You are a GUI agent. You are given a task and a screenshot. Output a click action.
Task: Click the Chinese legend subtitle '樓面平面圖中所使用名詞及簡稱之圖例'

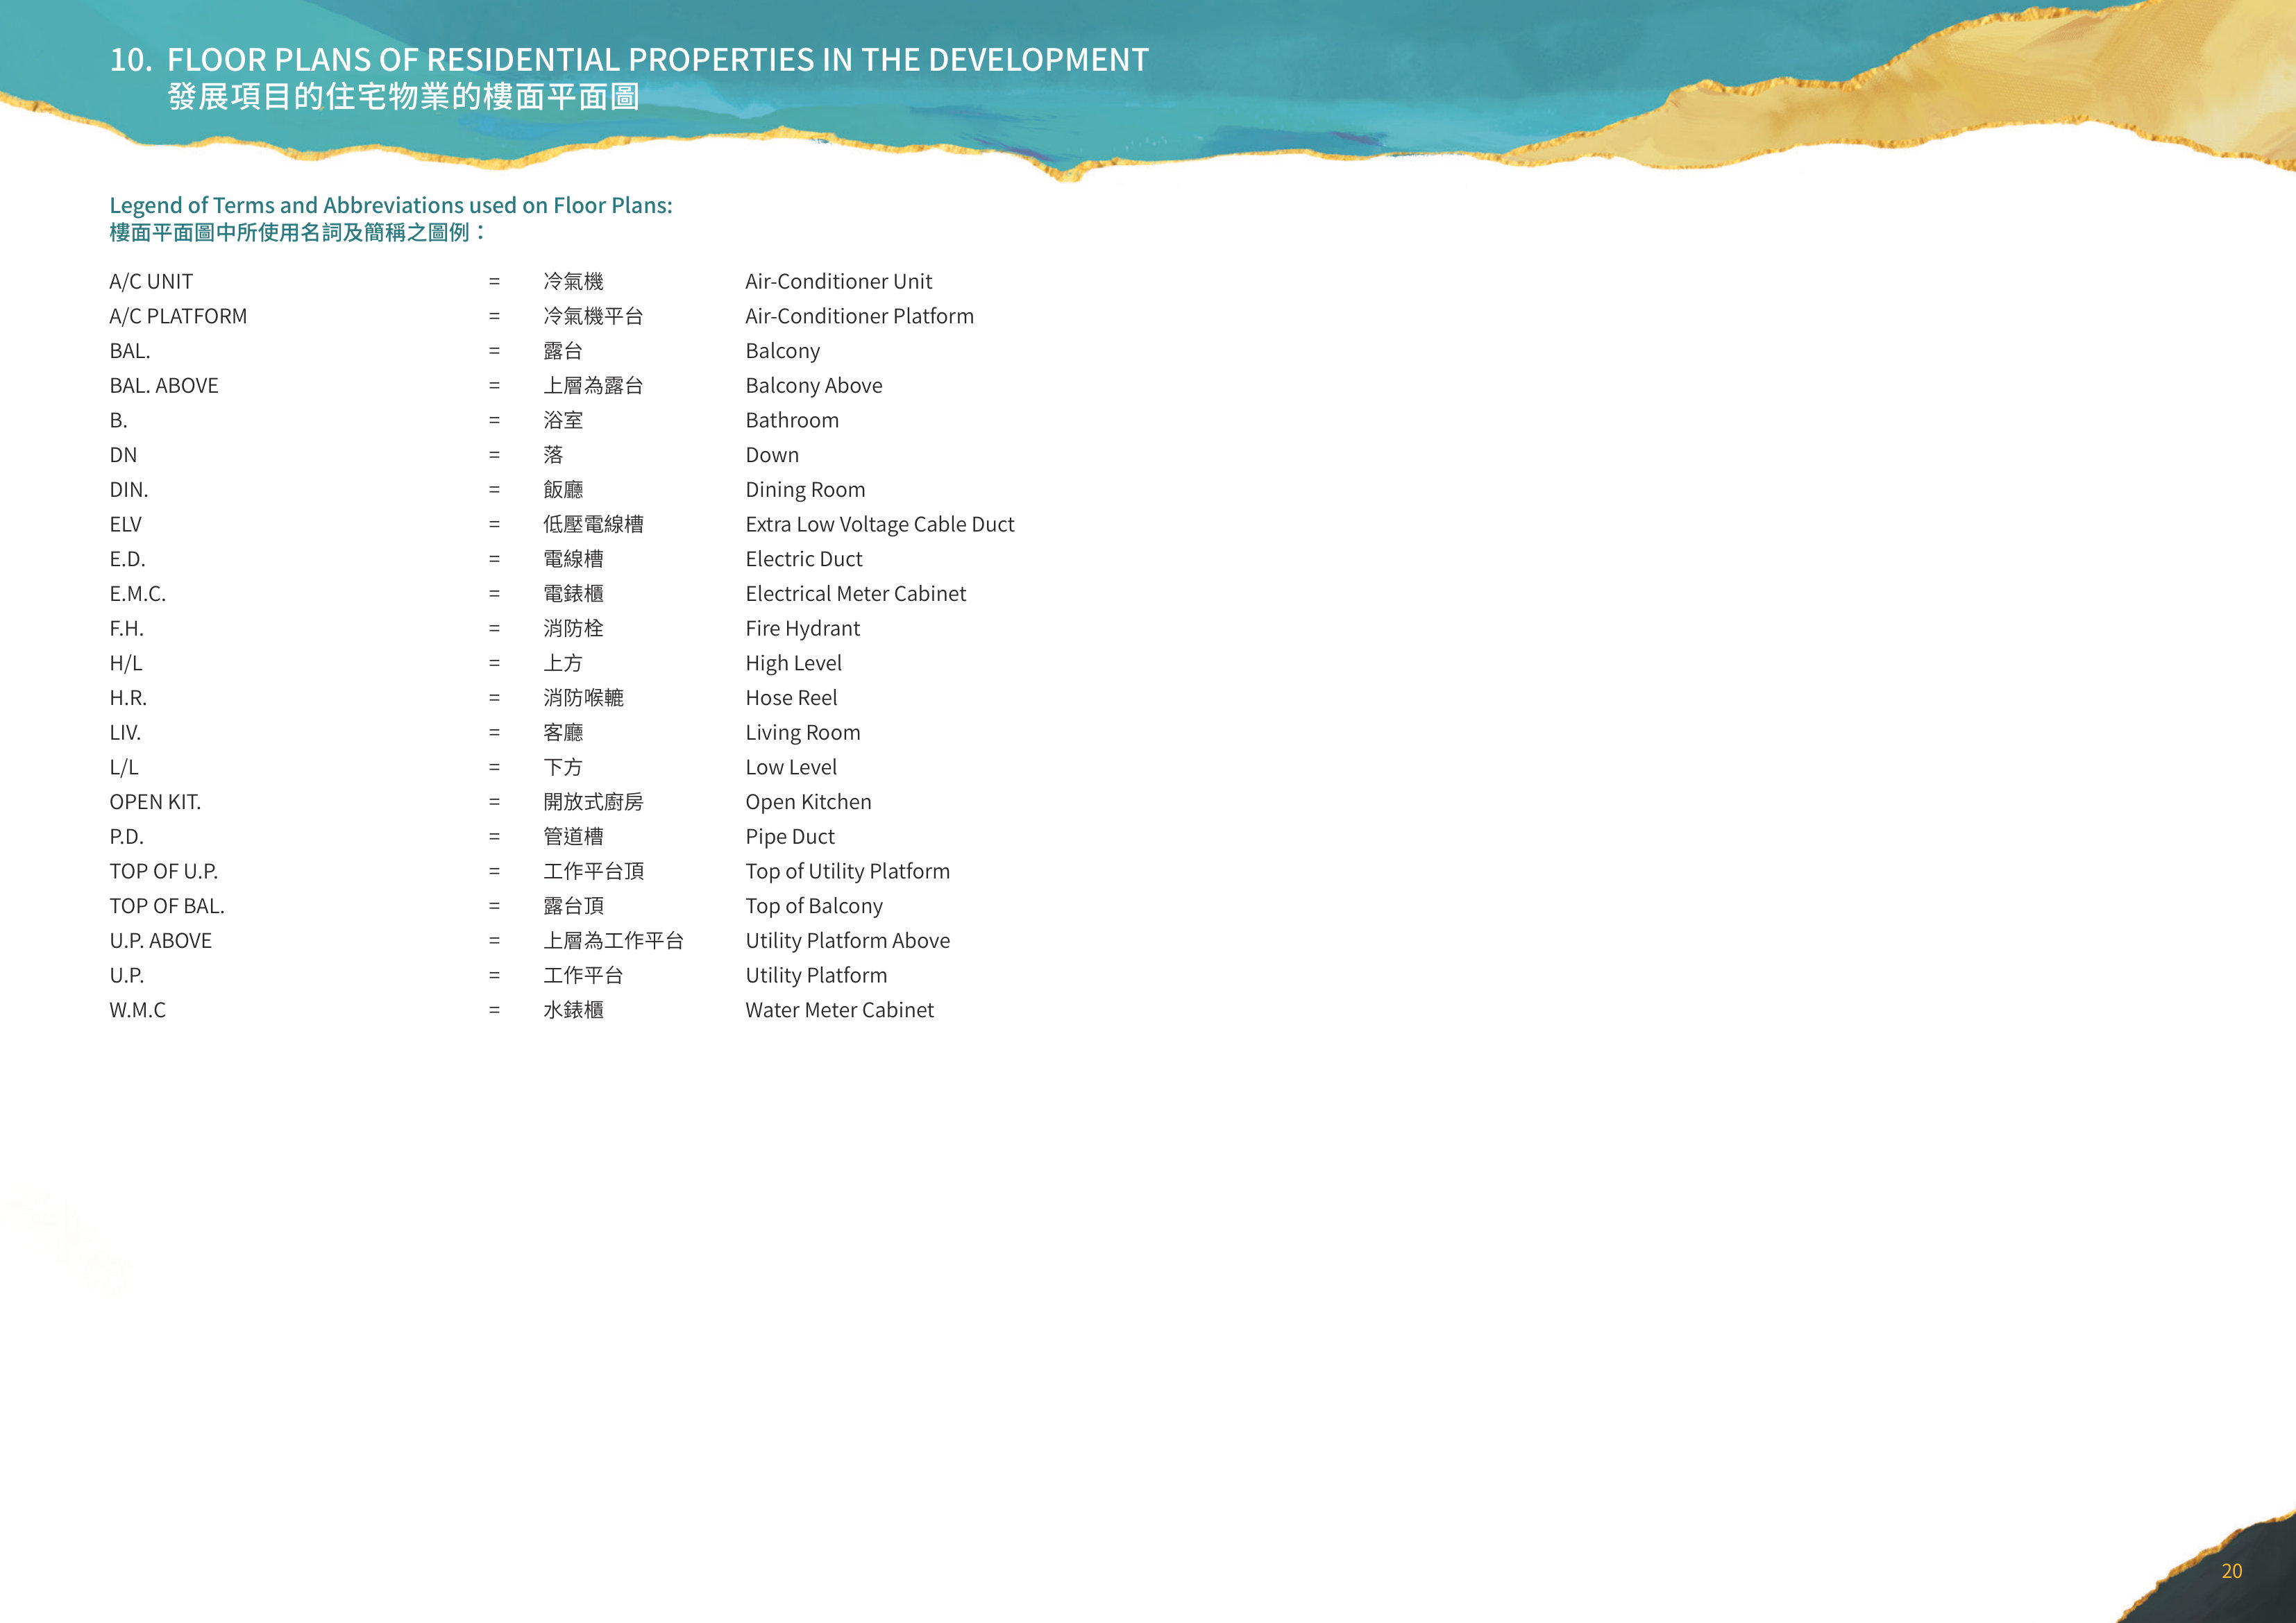[289, 232]
